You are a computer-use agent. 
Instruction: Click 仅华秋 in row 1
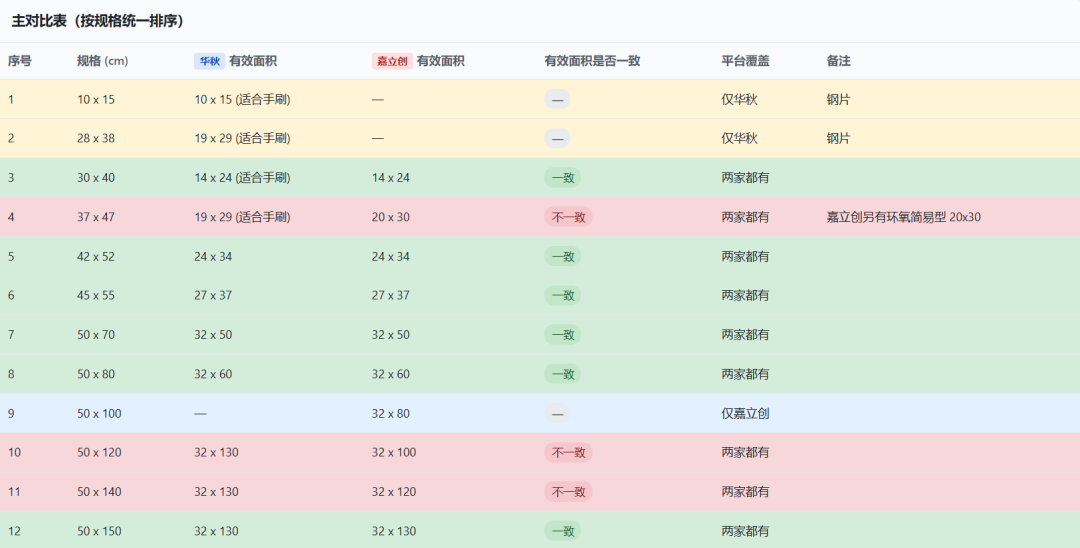(739, 99)
